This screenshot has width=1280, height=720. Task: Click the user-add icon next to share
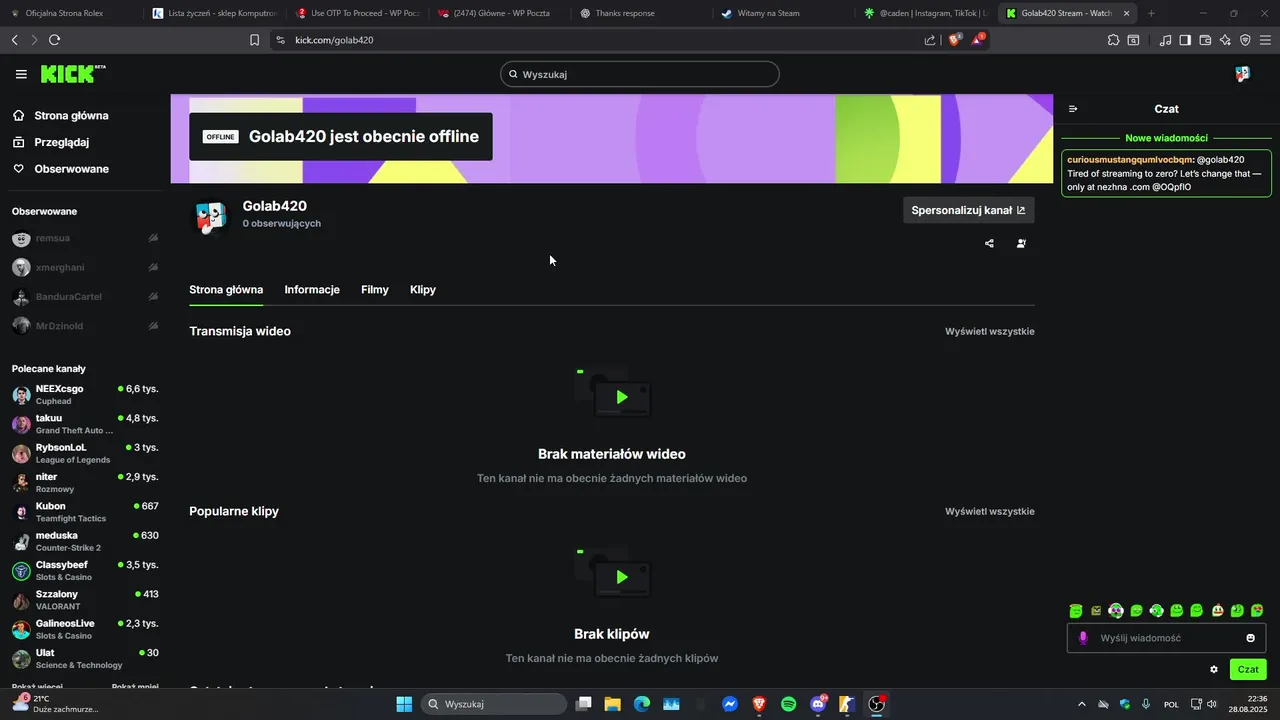(1021, 243)
